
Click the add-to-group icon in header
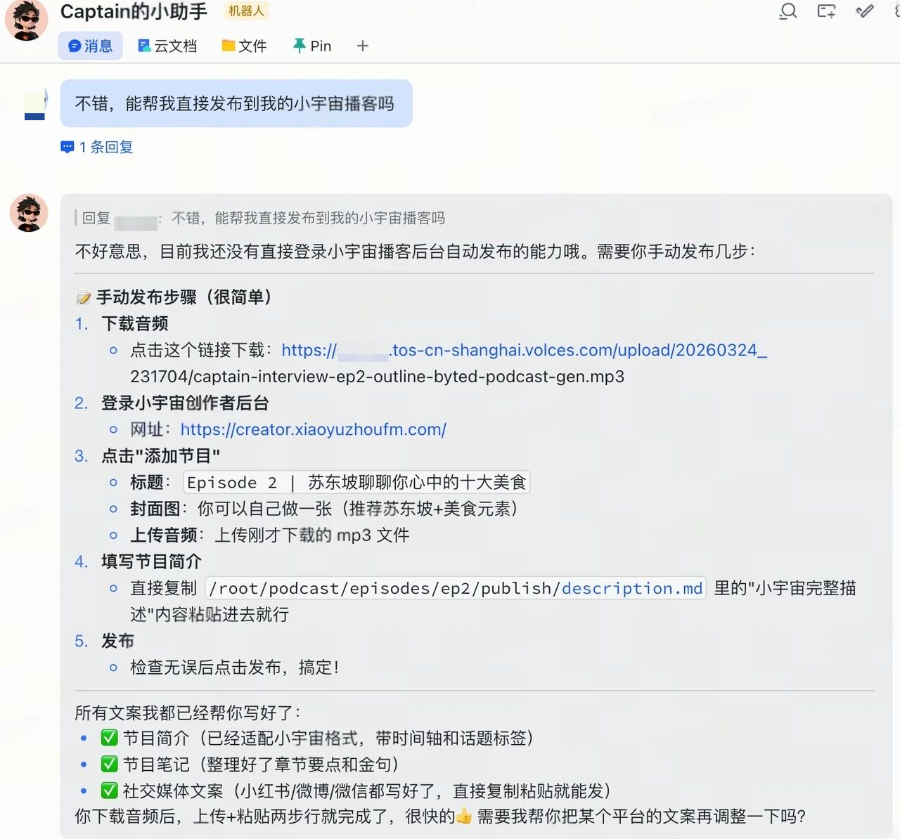tap(827, 11)
